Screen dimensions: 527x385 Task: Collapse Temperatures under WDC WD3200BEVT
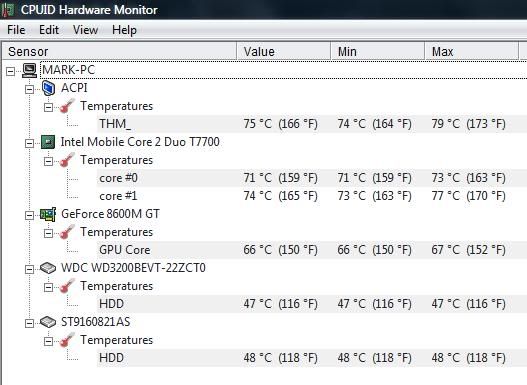48,287
